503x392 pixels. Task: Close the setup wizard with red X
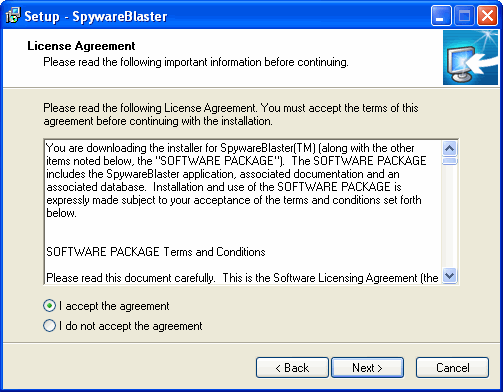487,15
